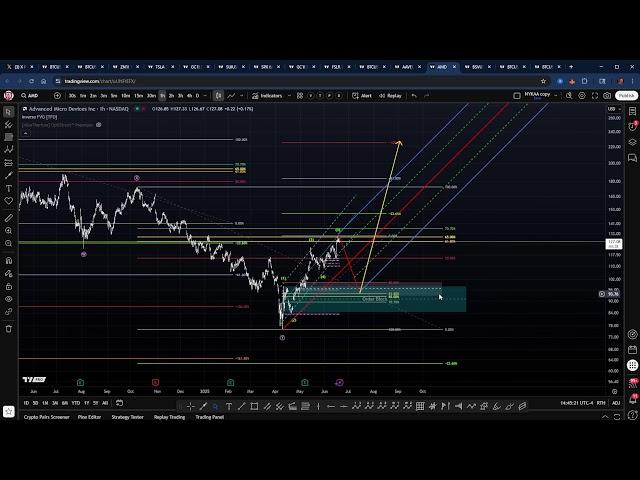
Task: Open the help question mark icon
Action: coord(632,416)
